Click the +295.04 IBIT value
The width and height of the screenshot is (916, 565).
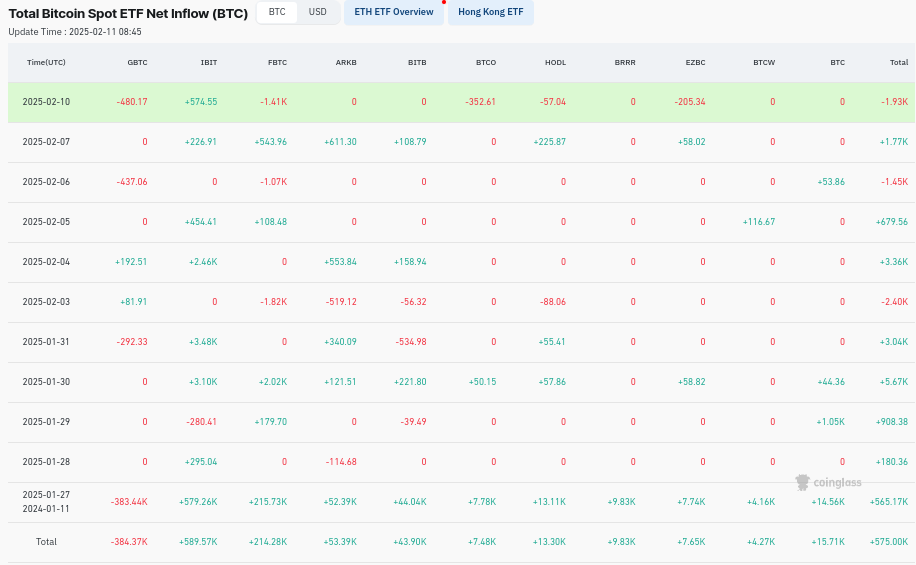pos(201,462)
